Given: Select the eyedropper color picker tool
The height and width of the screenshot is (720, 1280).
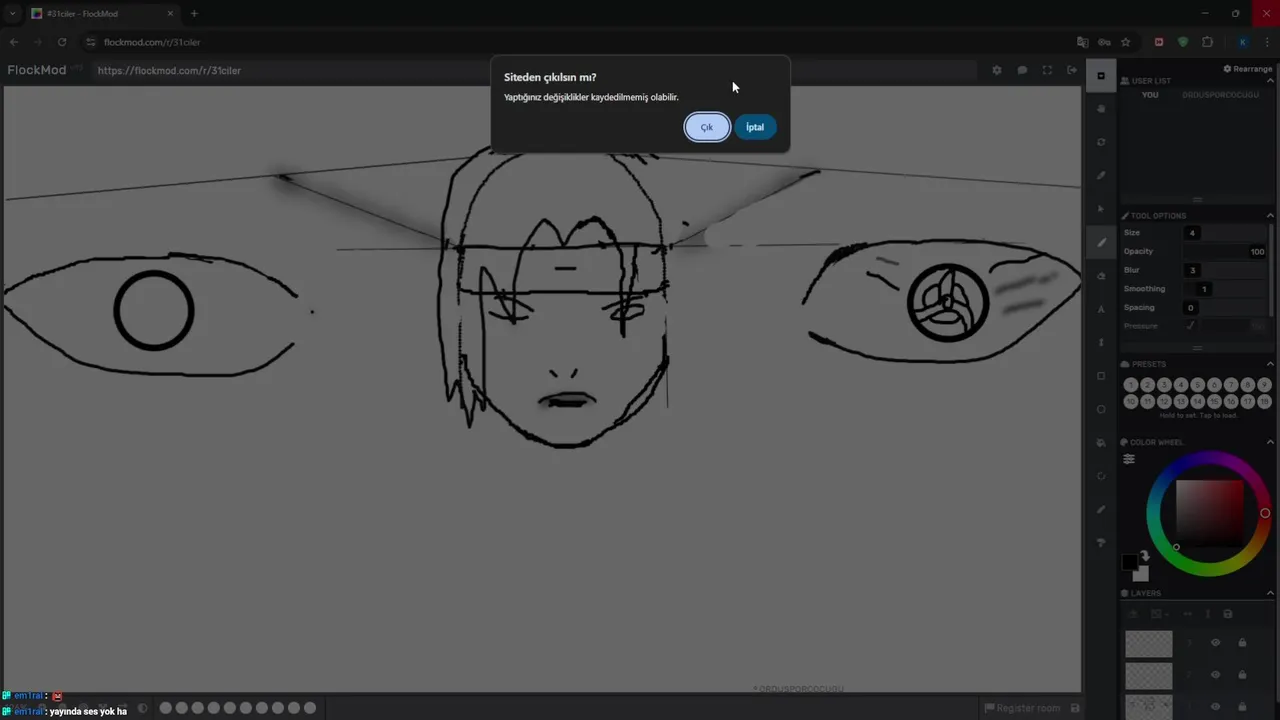Looking at the screenshot, I should pos(1101,175).
